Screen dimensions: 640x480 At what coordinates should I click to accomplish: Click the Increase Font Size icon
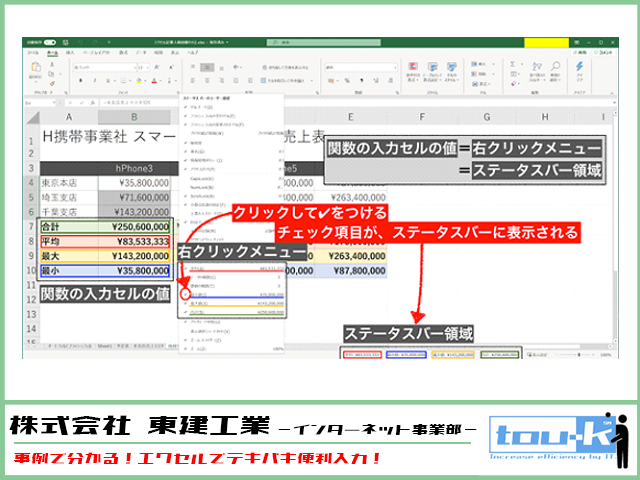click(x=158, y=67)
